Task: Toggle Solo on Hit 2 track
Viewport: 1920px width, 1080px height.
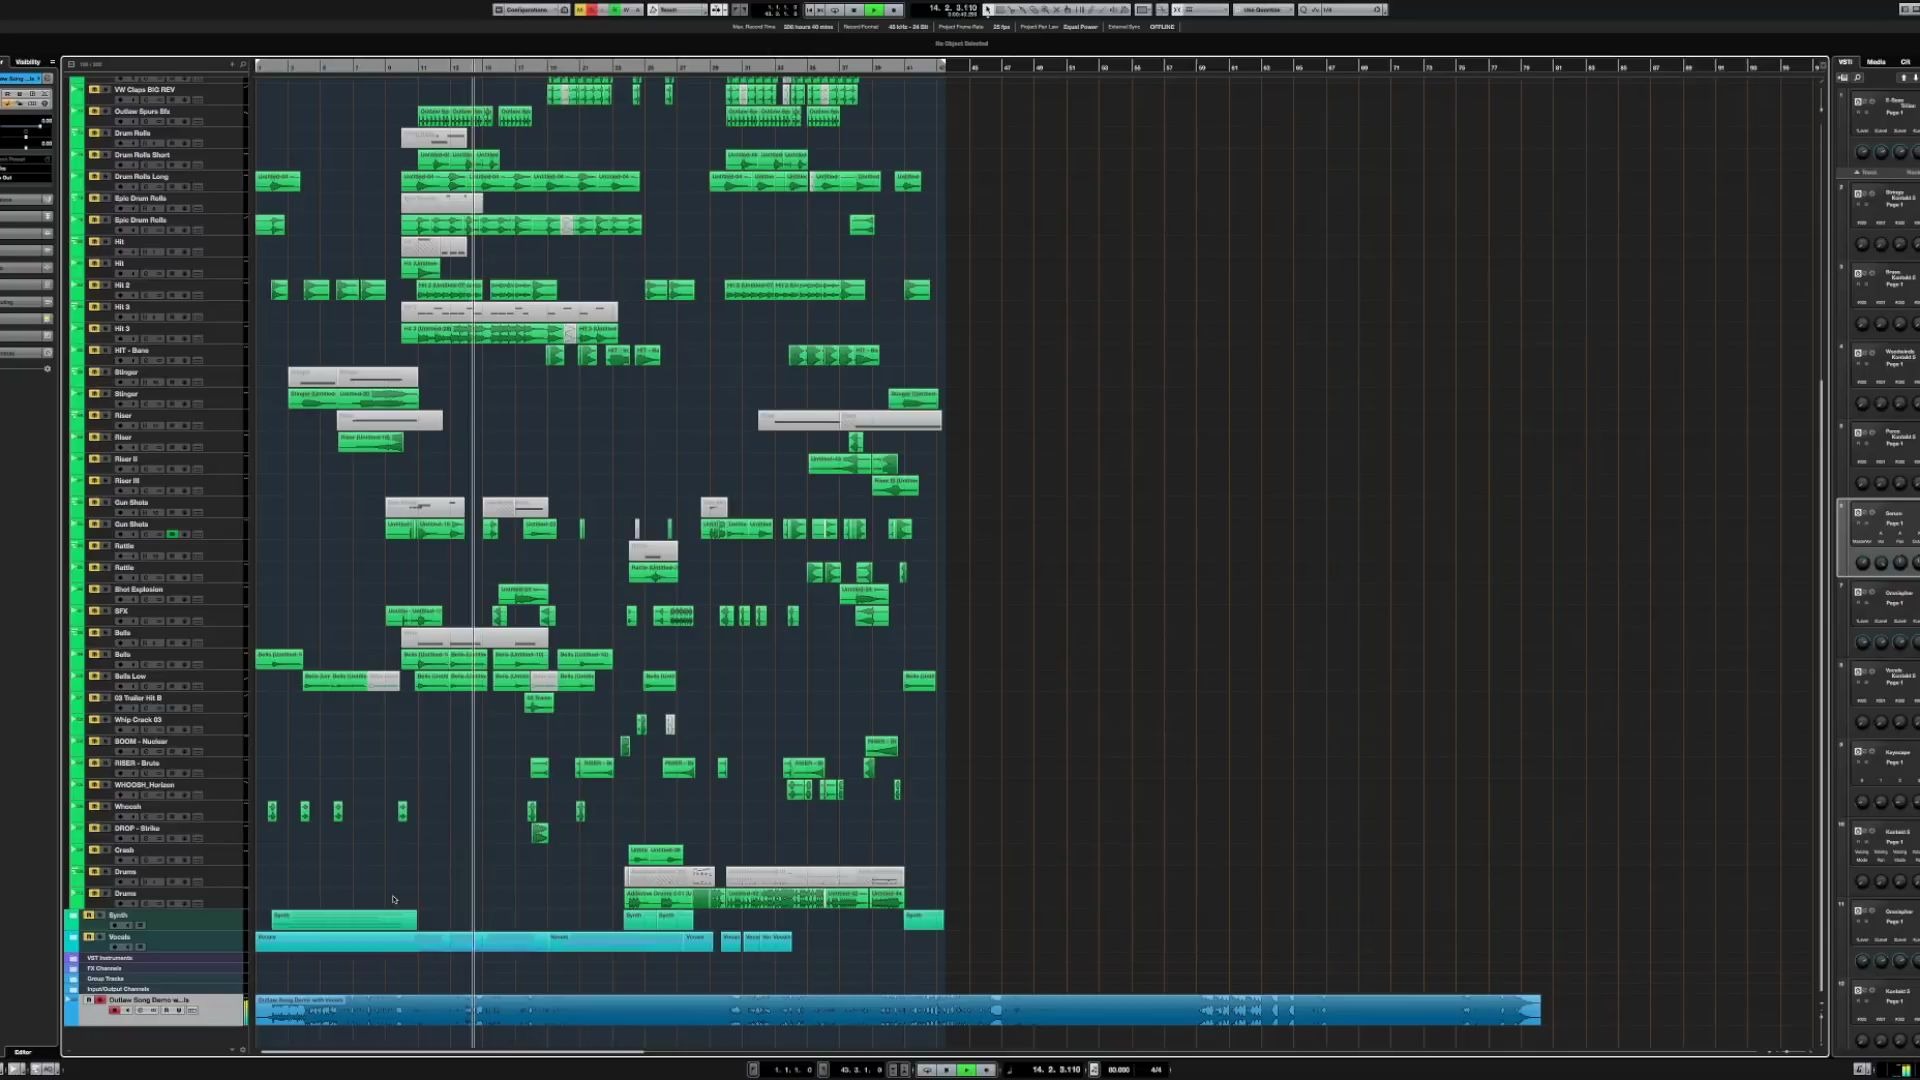Action: point(106,285)
